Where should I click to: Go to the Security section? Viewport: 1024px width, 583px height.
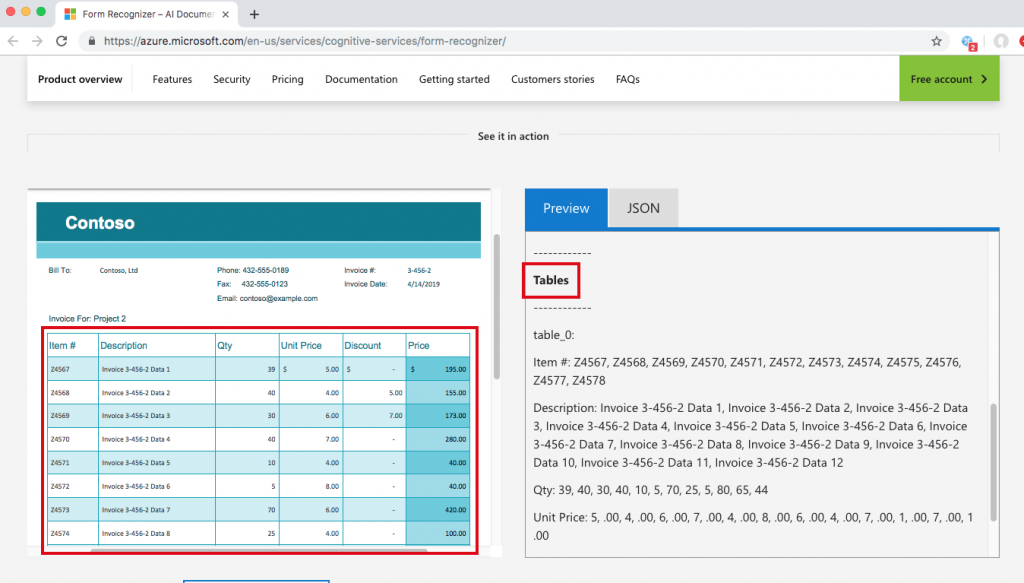(x=232, y=79)
